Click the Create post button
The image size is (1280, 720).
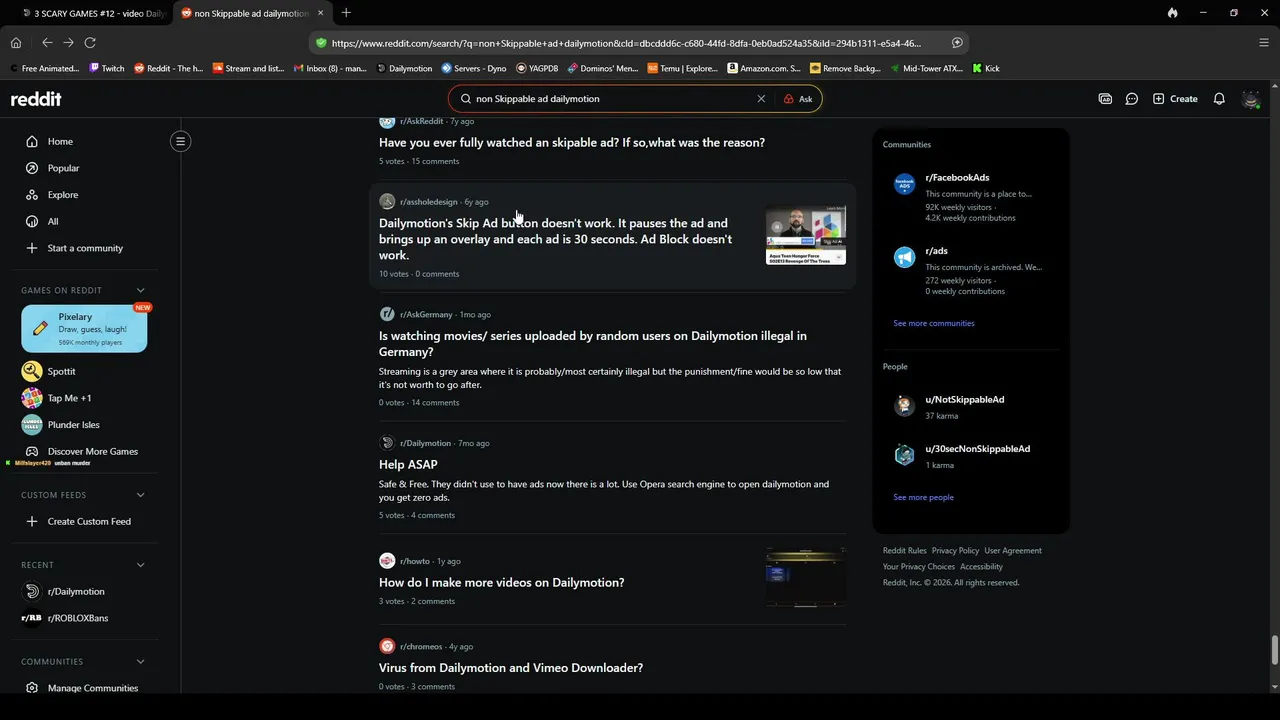coord(1175,99)
